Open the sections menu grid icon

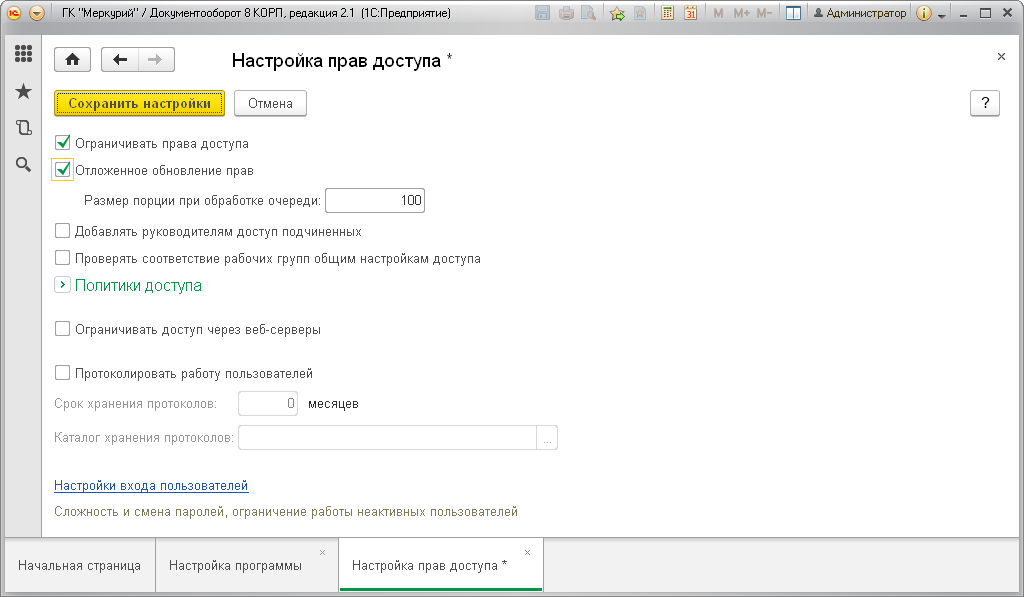click(x=24, y=54)
